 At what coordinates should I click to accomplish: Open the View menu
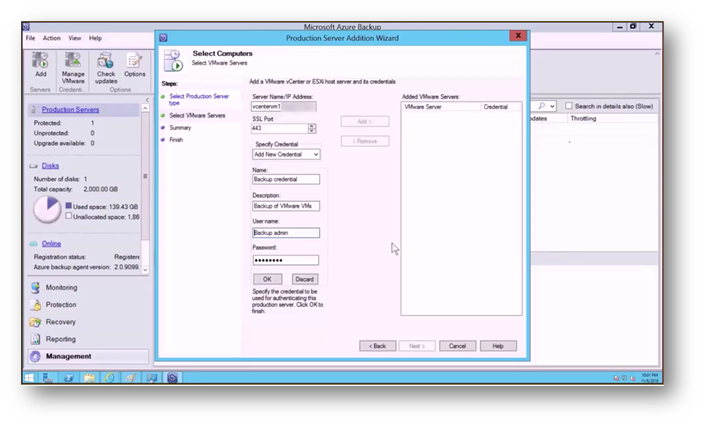click(x=75, y=38)
